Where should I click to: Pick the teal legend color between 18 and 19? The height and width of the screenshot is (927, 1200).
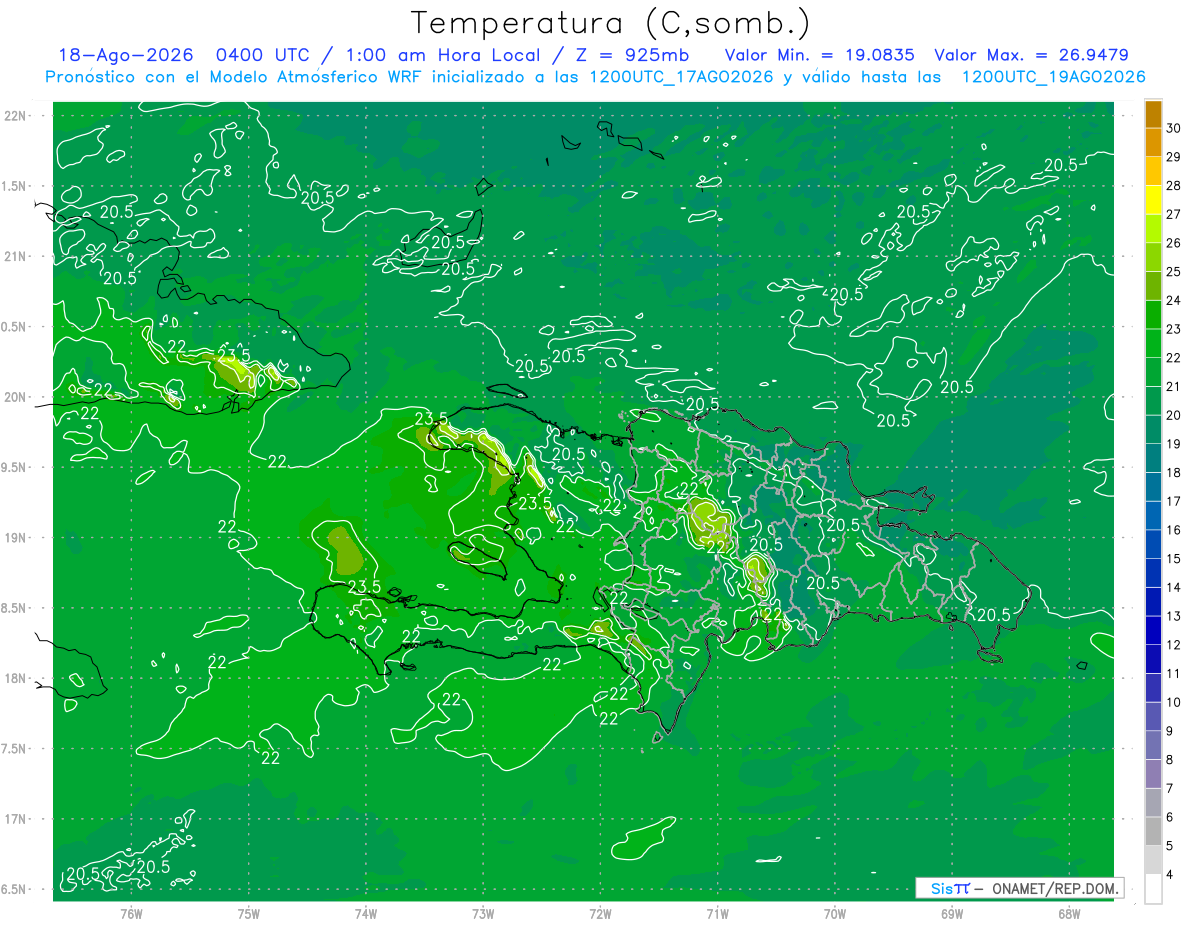pos(1153,458)
